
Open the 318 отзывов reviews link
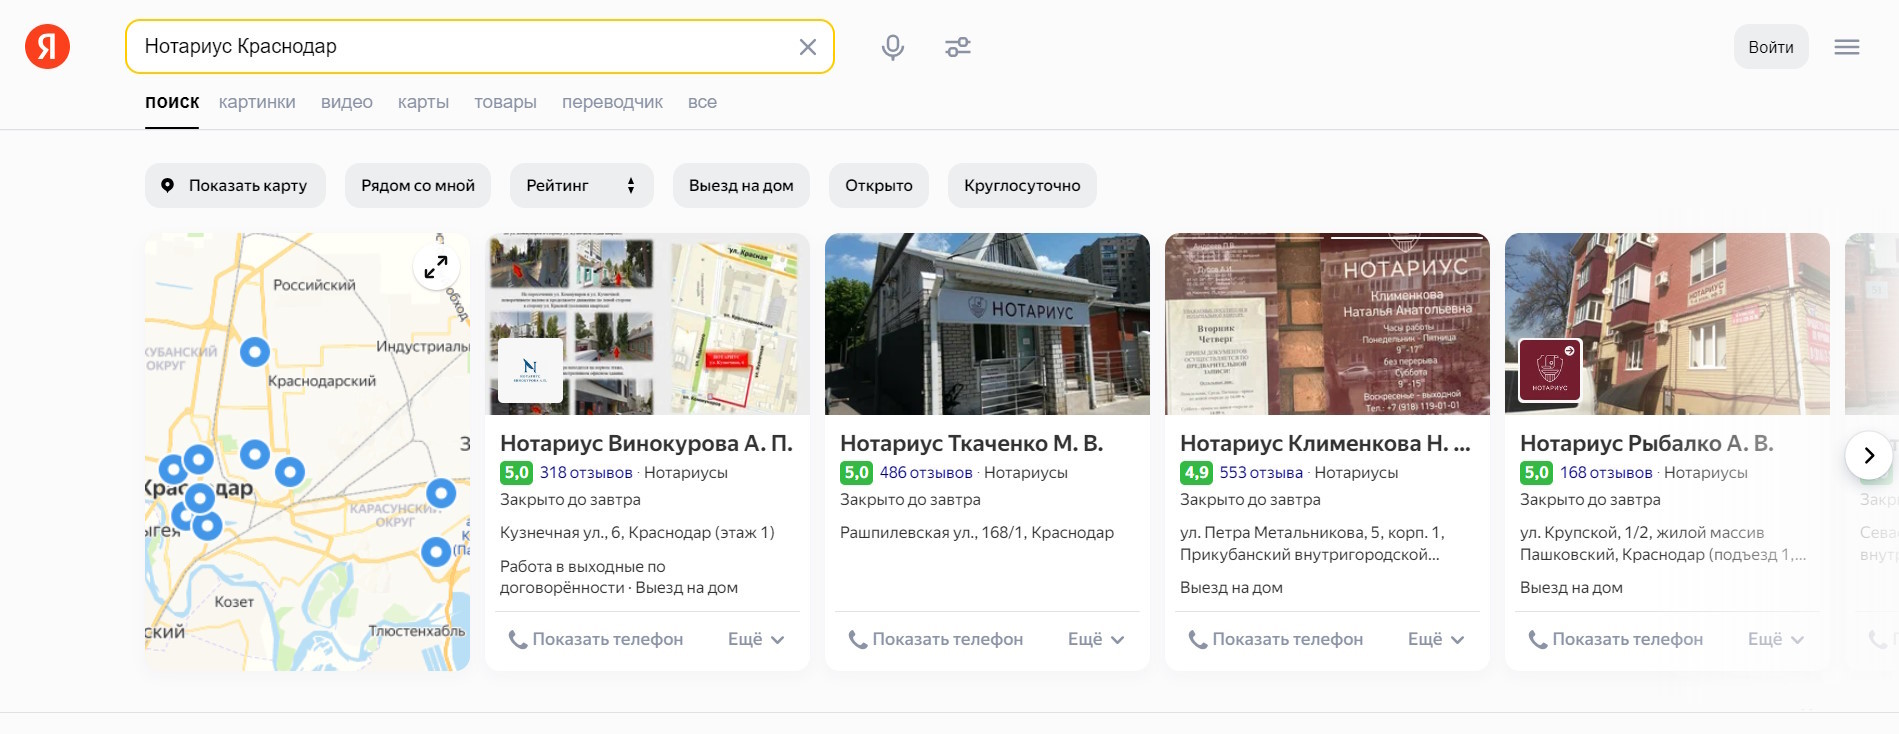[x=586, y=473]
